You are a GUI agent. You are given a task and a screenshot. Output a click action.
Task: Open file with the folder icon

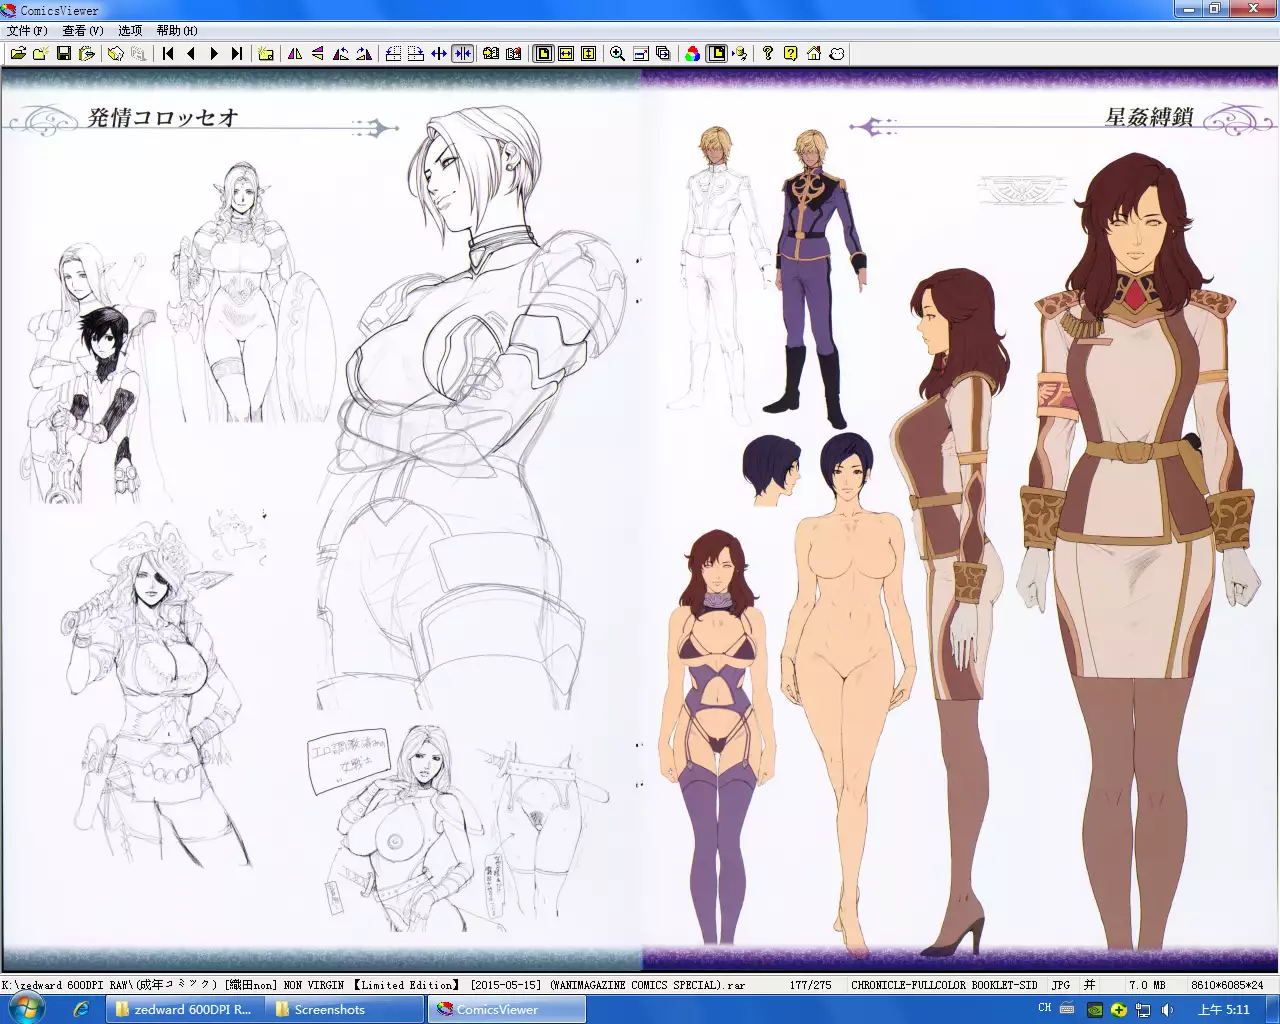pyautogui.click(x=18, y=54)
